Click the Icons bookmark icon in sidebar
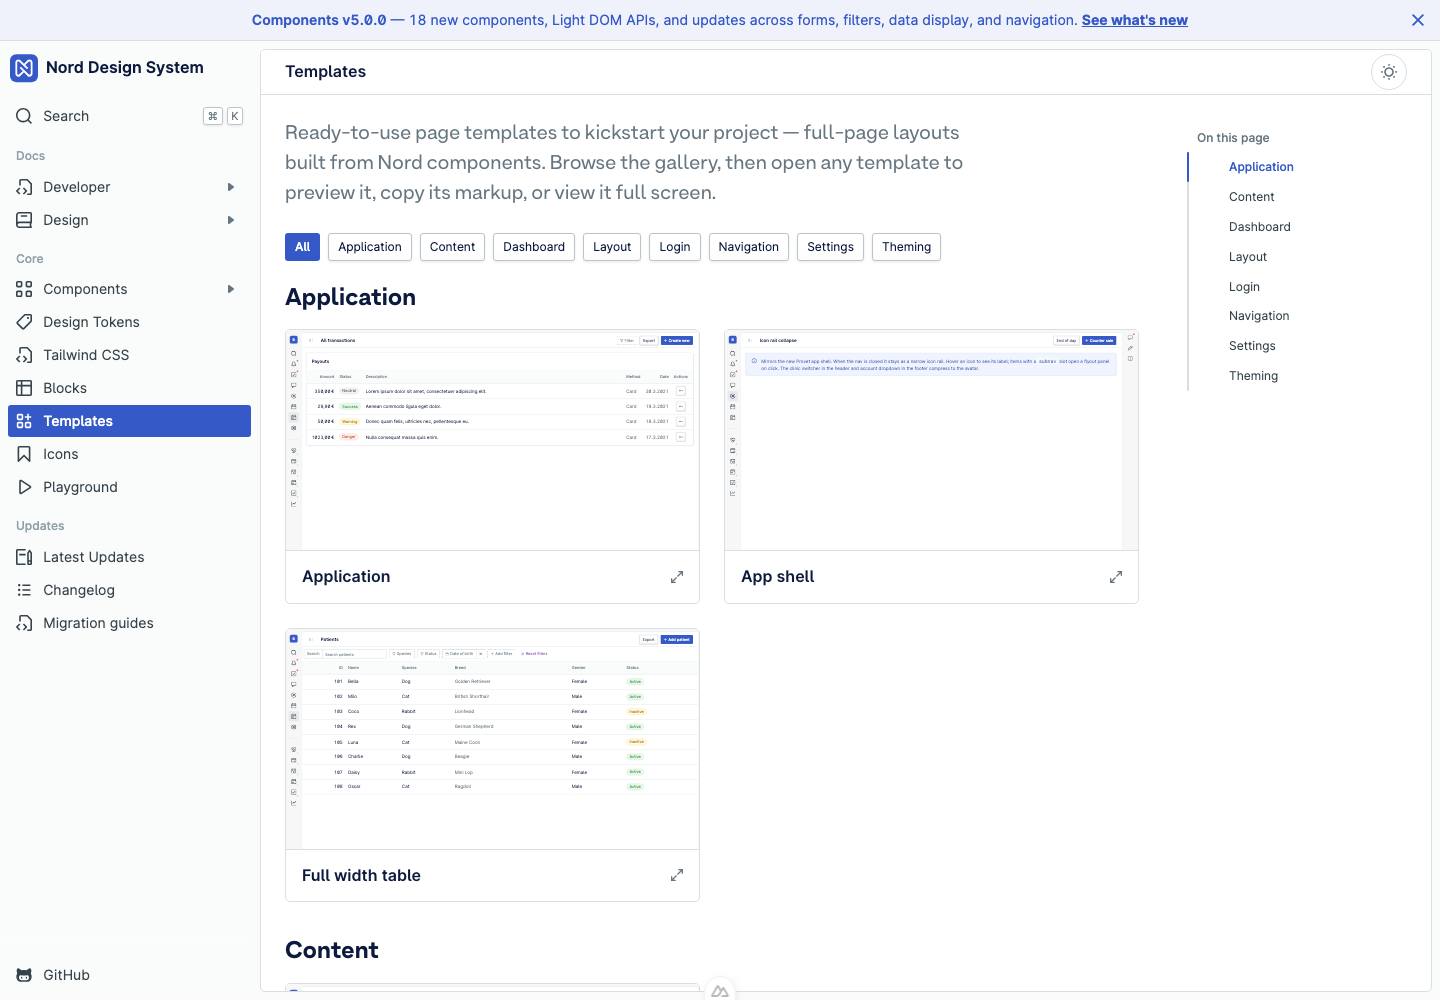Image resolution: width=1440 pixels, height=1000 pixels. (24, 454)
